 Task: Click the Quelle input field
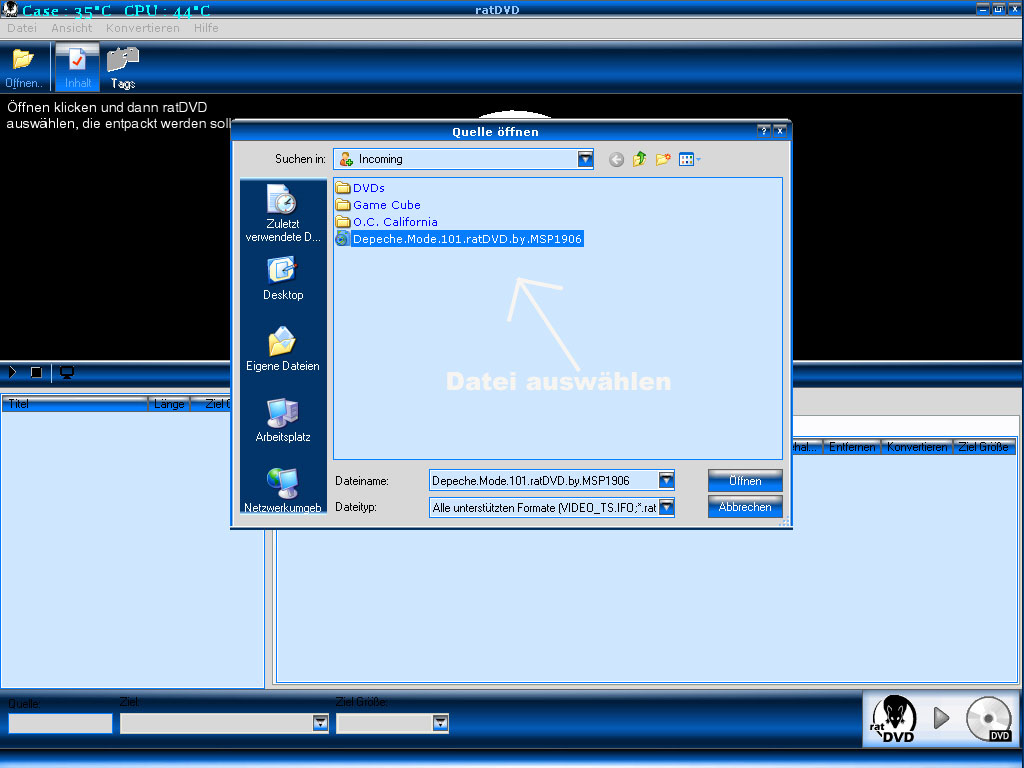60,723
